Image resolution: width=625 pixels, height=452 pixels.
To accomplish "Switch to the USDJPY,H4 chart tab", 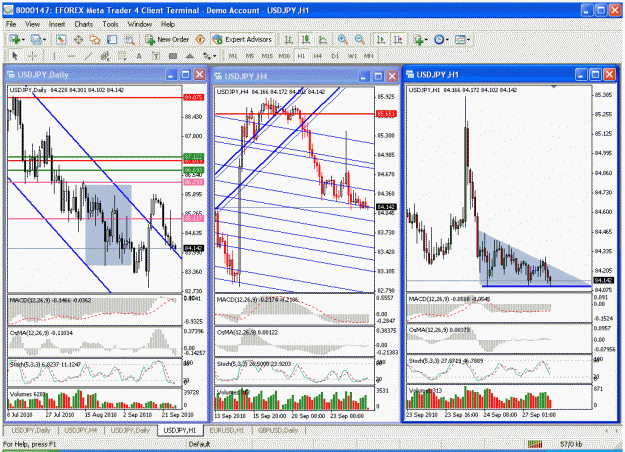I will (x=81, y=430).
